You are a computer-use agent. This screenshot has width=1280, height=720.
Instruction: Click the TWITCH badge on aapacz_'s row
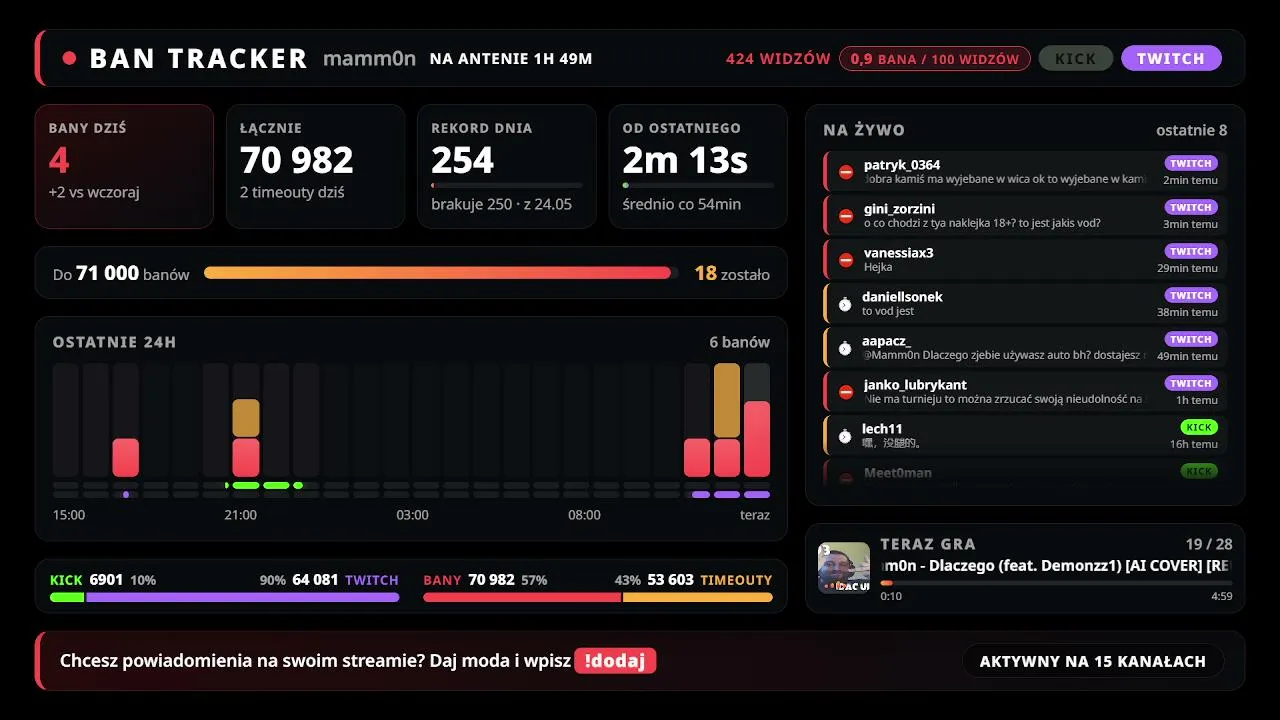pos(1191,339)
